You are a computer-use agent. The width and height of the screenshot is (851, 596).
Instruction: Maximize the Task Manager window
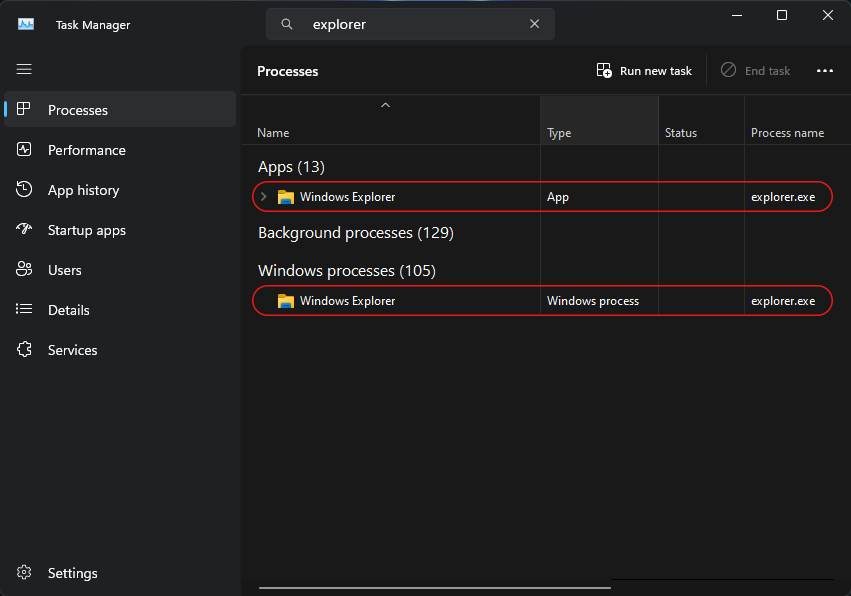point(782,15)
